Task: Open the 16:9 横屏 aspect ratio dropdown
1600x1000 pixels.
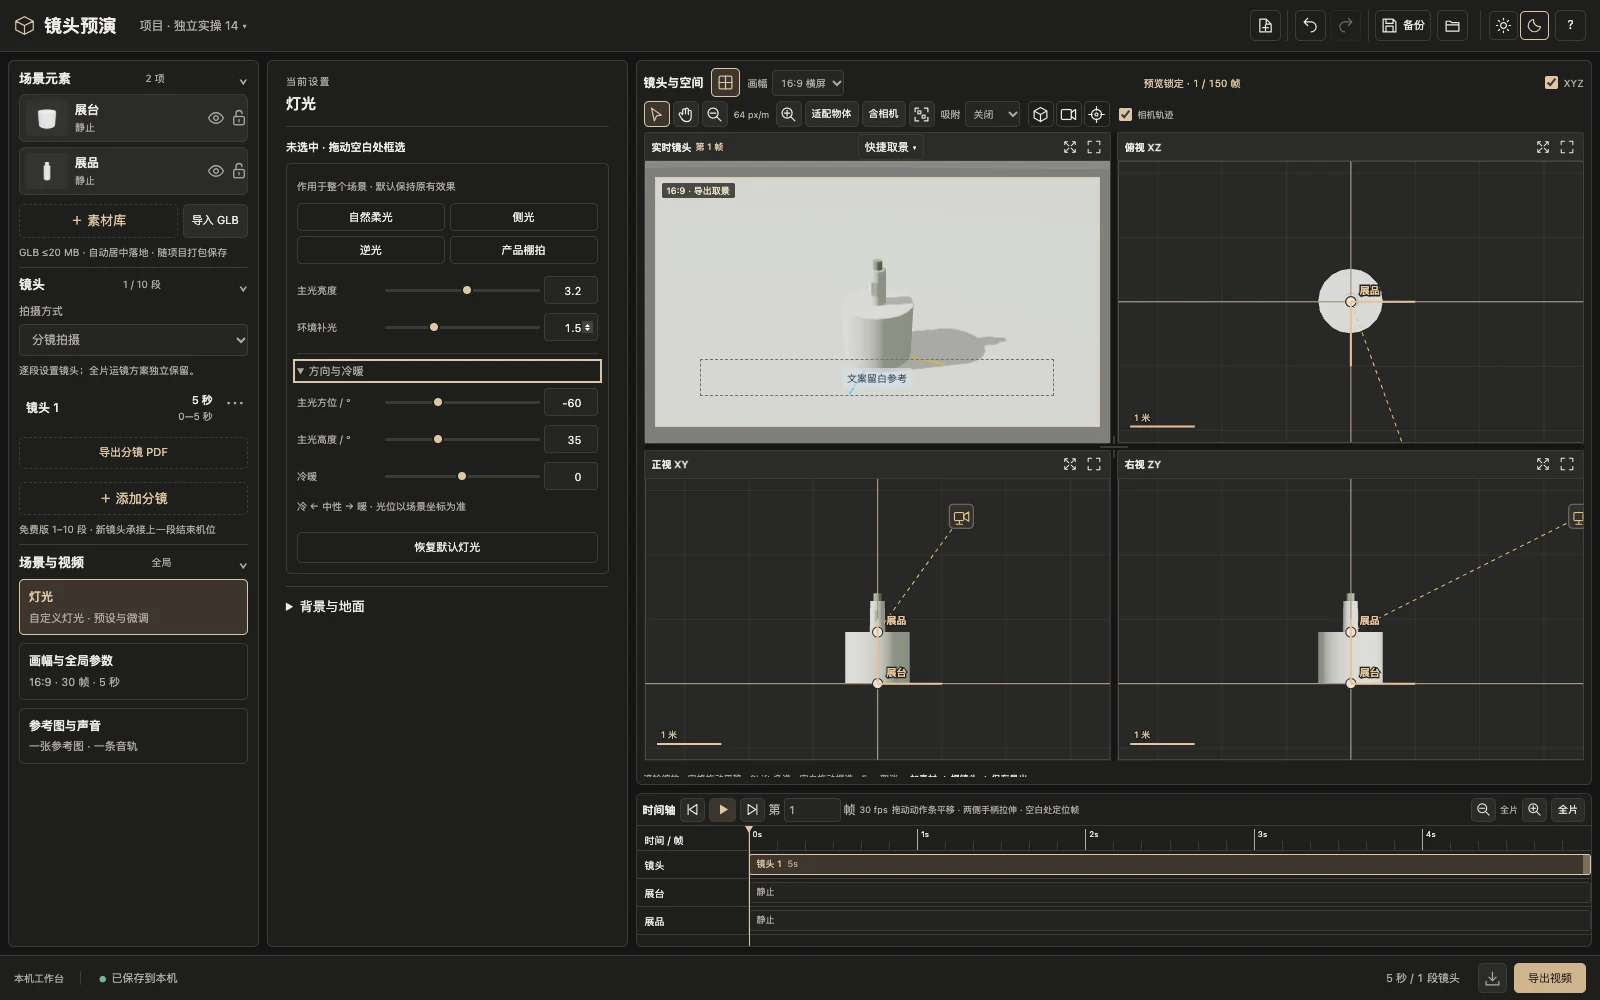Action: [808, 83]
